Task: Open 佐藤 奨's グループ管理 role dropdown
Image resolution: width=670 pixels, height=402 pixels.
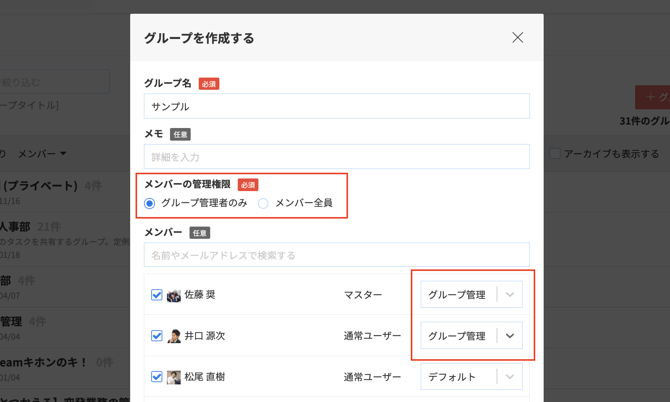Action: tap(471, 295)
